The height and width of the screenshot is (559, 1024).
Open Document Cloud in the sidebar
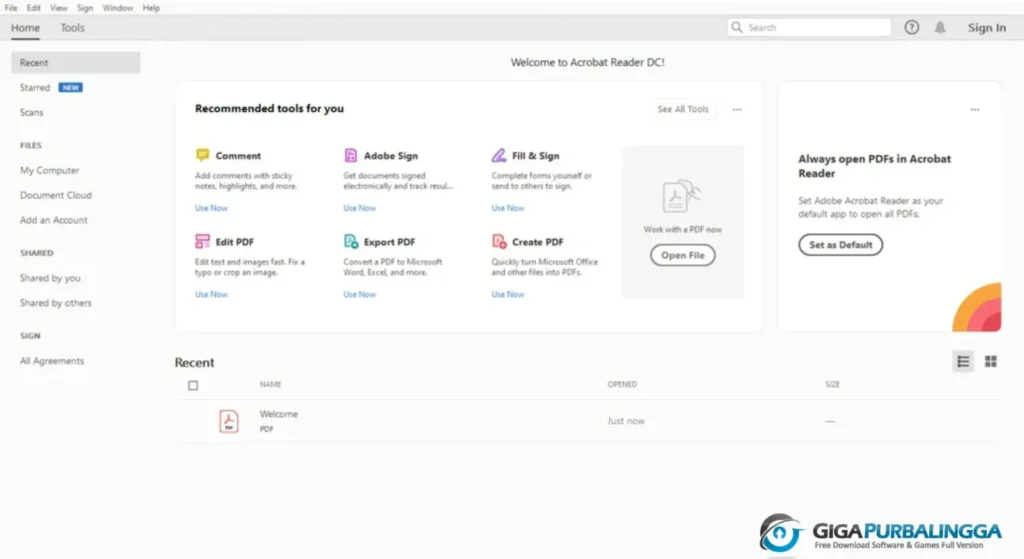[56, 195]
